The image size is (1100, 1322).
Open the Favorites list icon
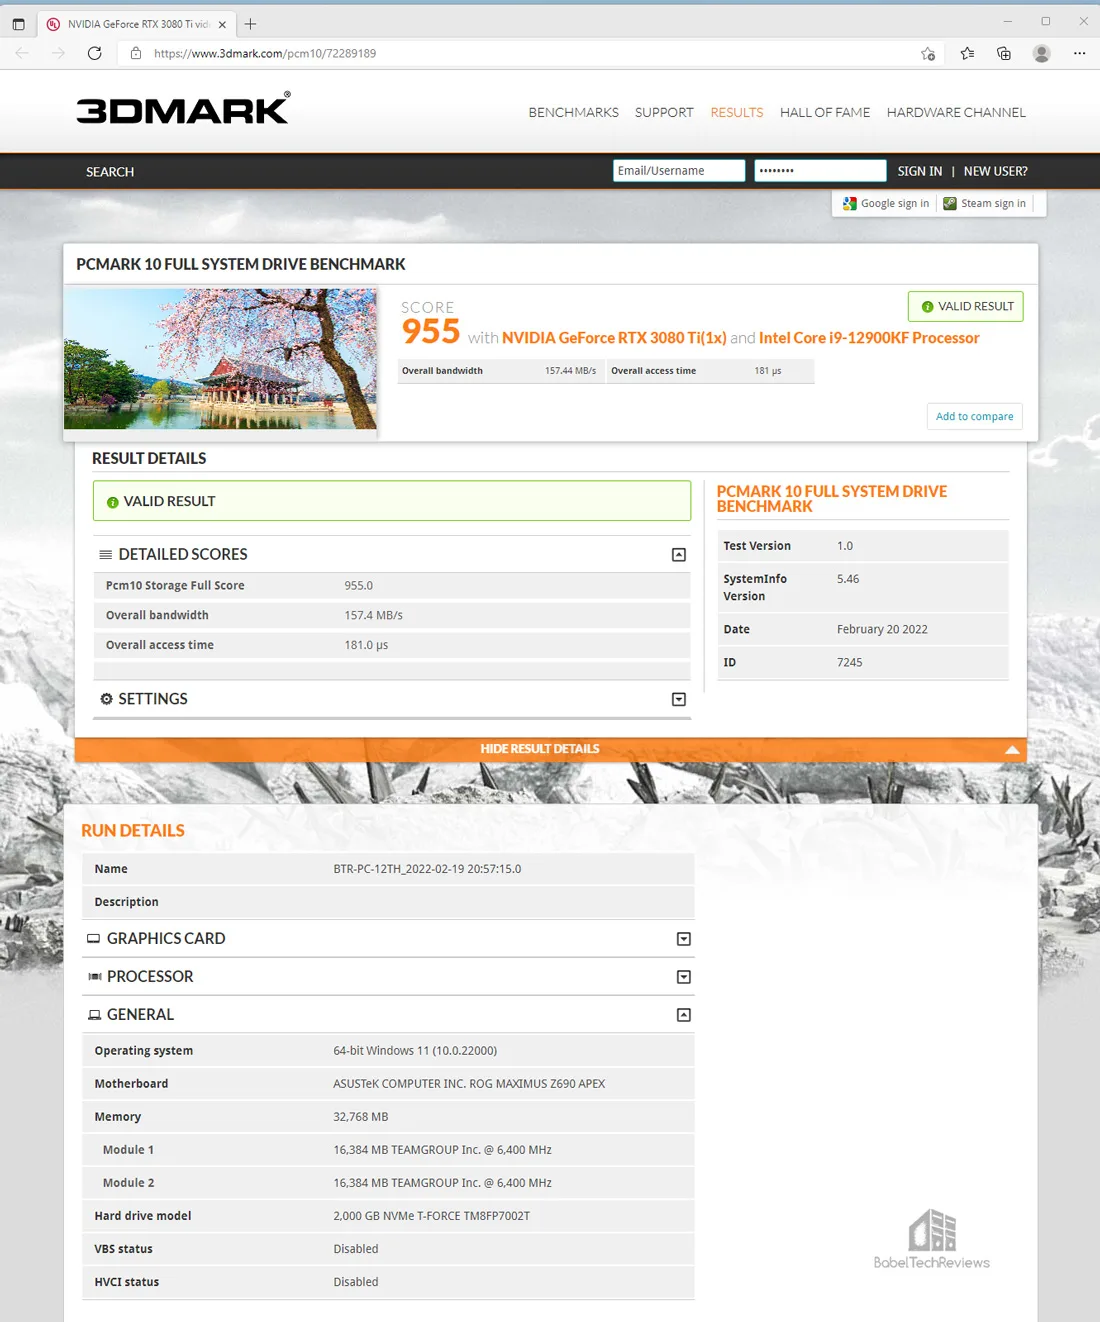coord(967,53)
